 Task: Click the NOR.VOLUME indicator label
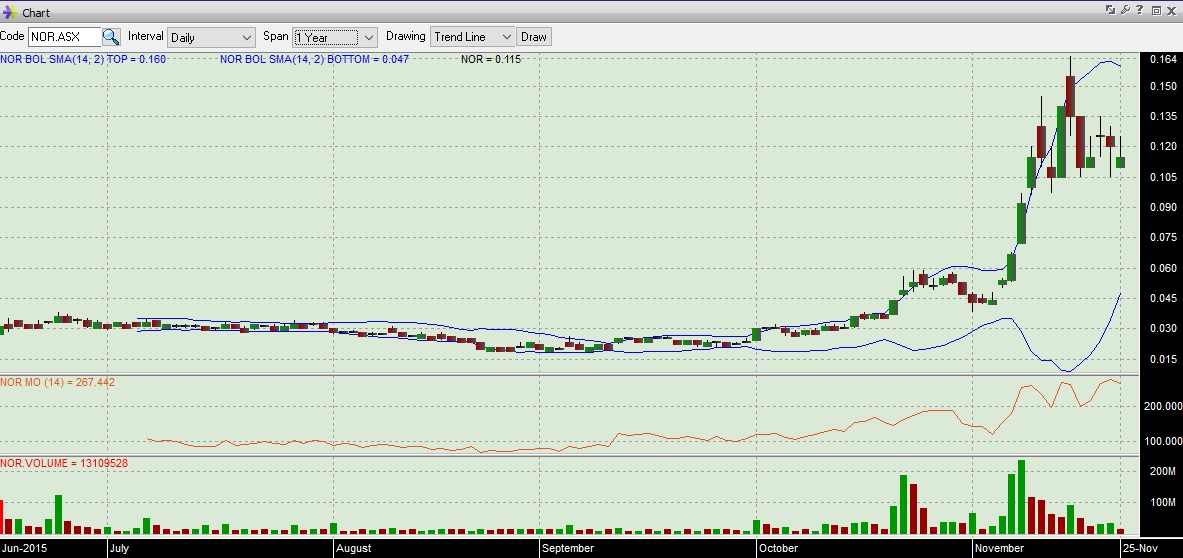coord(64,463)
